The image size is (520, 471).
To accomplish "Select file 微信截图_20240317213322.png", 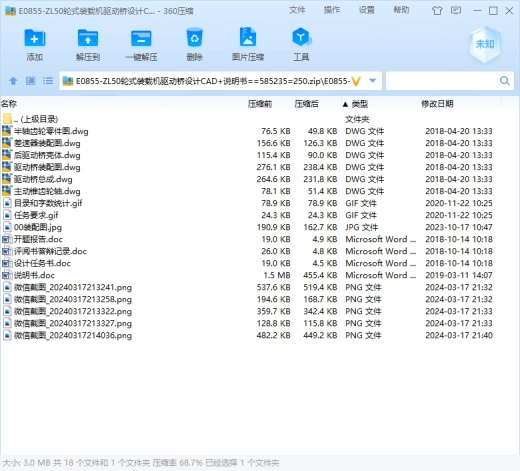I will 73,311.
